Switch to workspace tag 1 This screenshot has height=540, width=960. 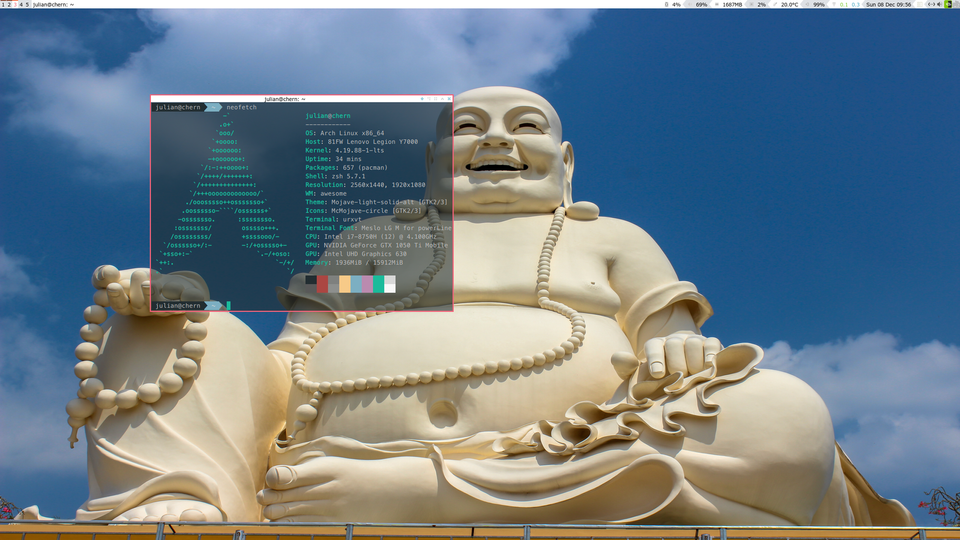(3, 4)
